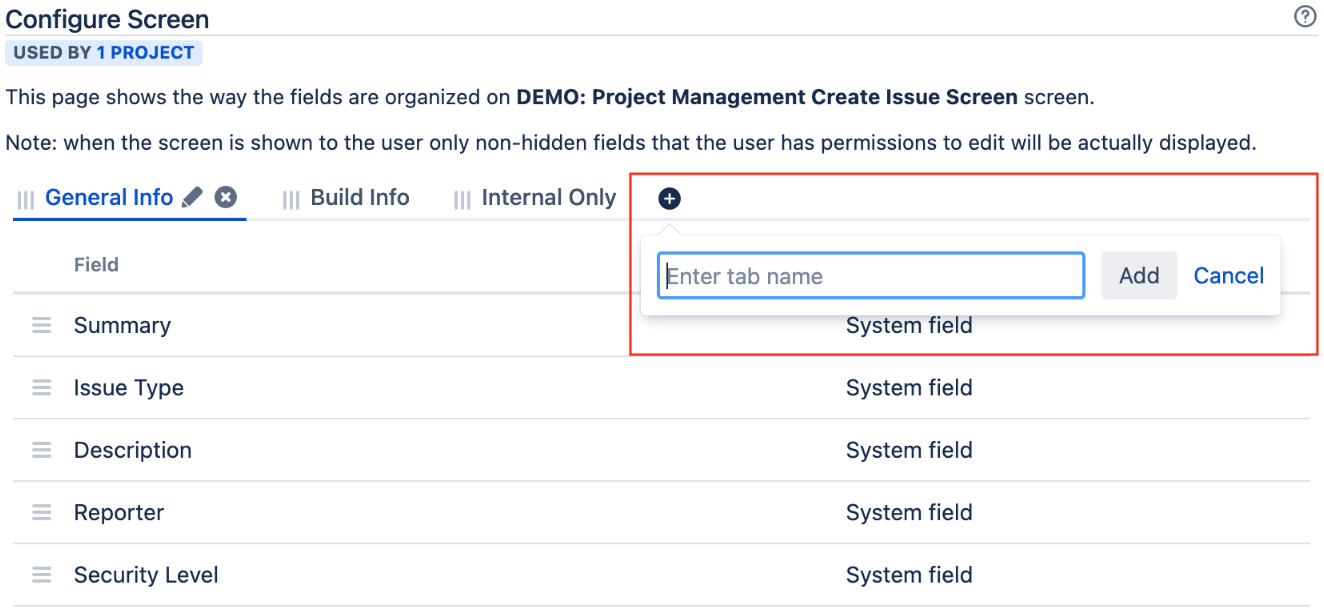Click the Add button to create the tab

click(x=1139, y=275)
